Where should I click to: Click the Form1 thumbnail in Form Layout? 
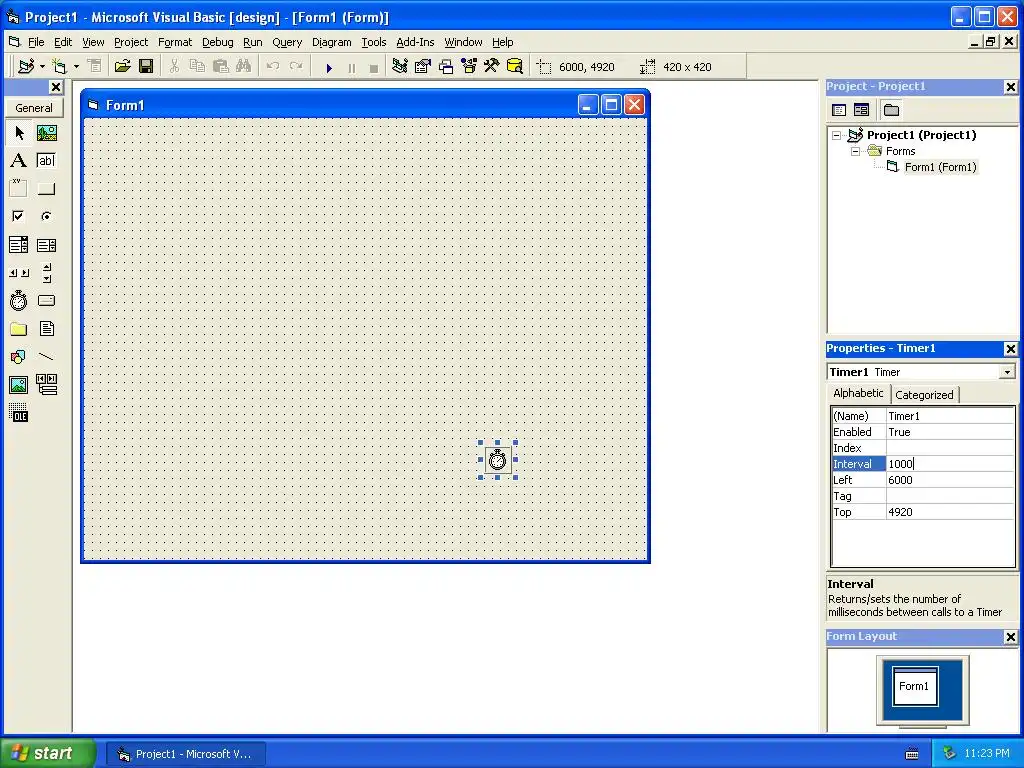pos(915,686)
